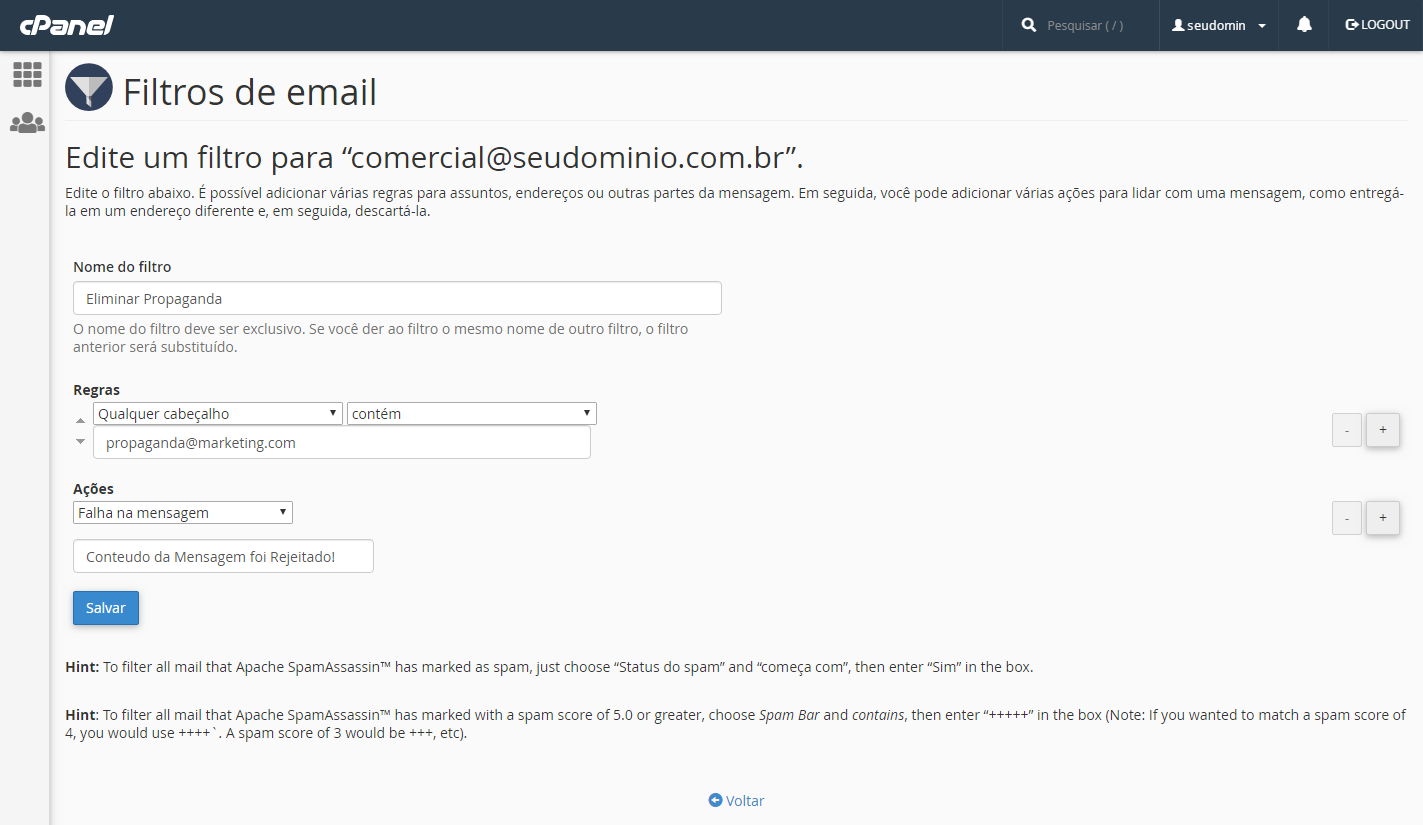1423x825 pixels.
Task: Open the 'contém' operator dropdown
Action: coord(472,414)
